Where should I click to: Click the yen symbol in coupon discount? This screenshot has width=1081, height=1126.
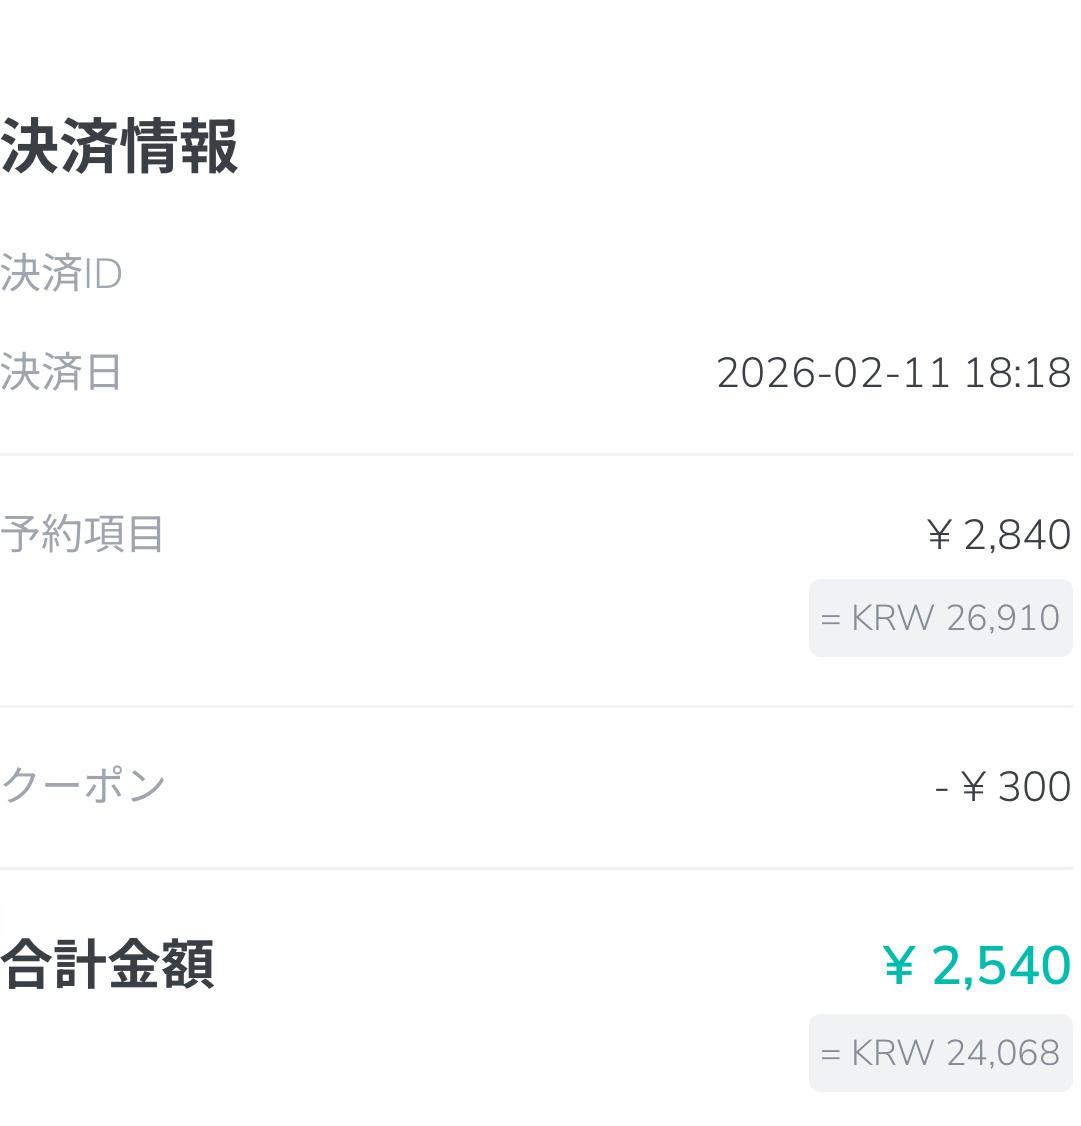click(x=974, y=788)
